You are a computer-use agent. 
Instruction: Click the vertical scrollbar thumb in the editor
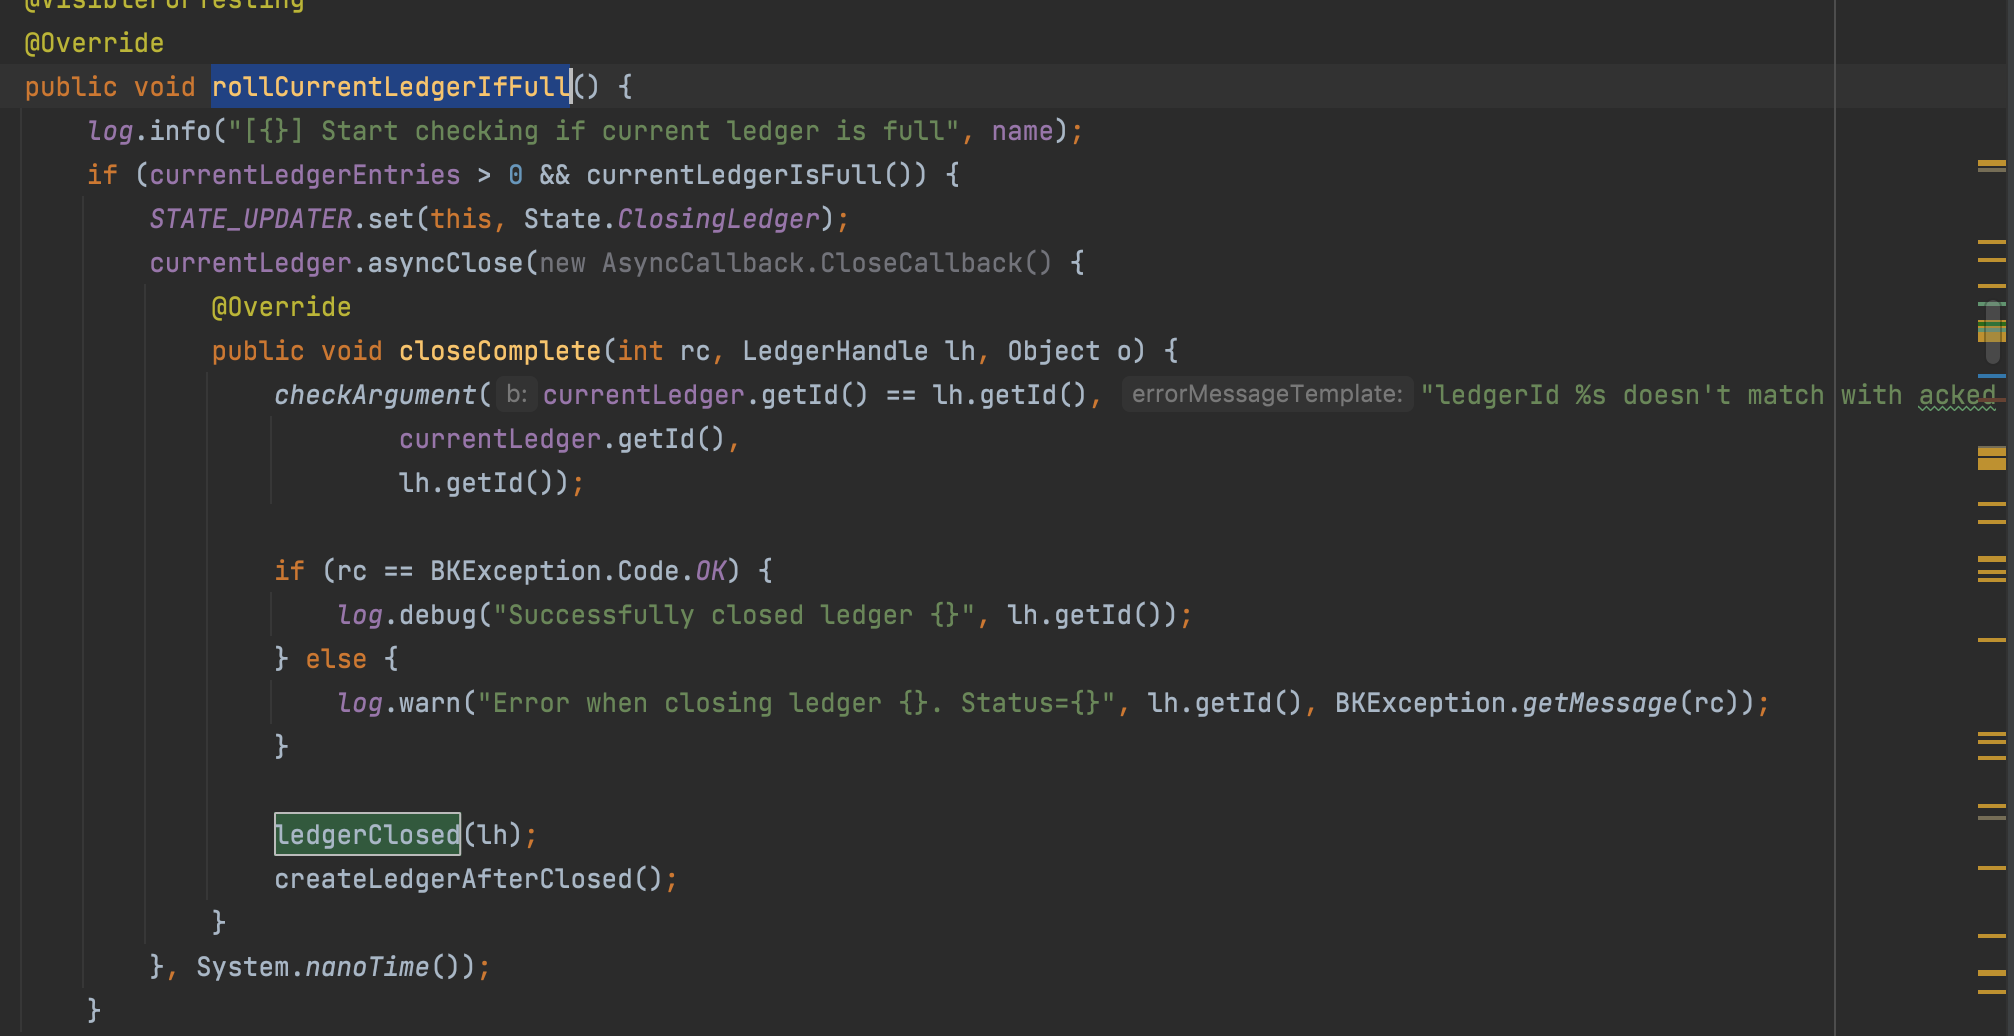coord(1992,331)
